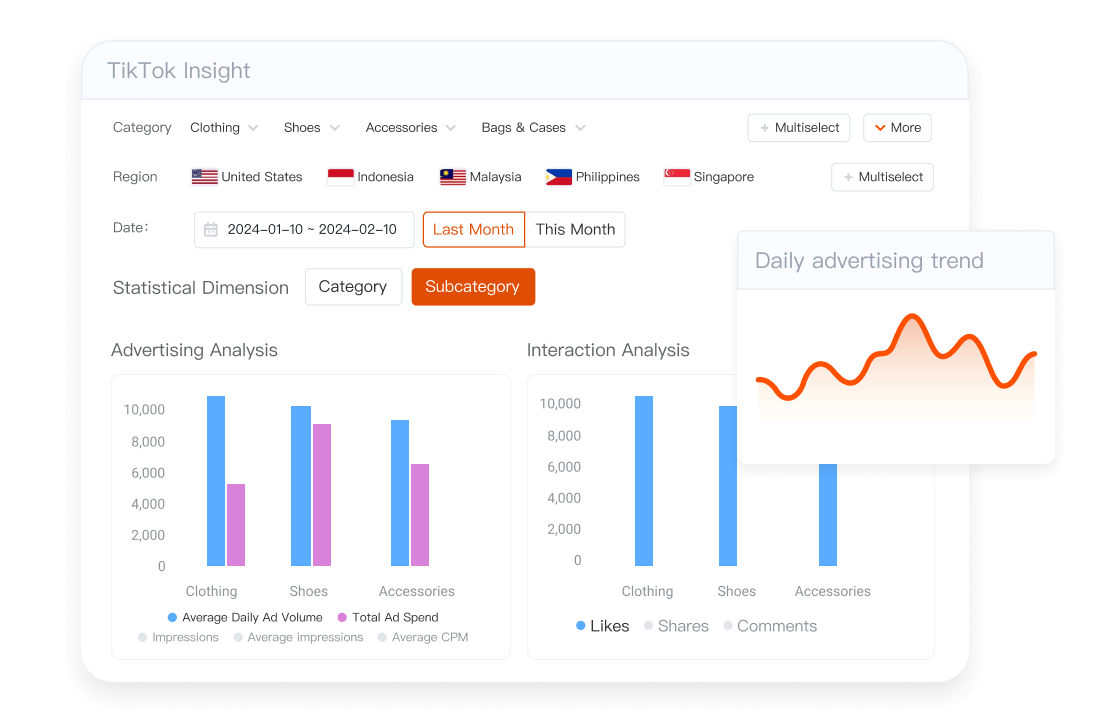Toggle Total Ad Spend legend series
Screen dimensions: 1120x720
click(388, 617)
